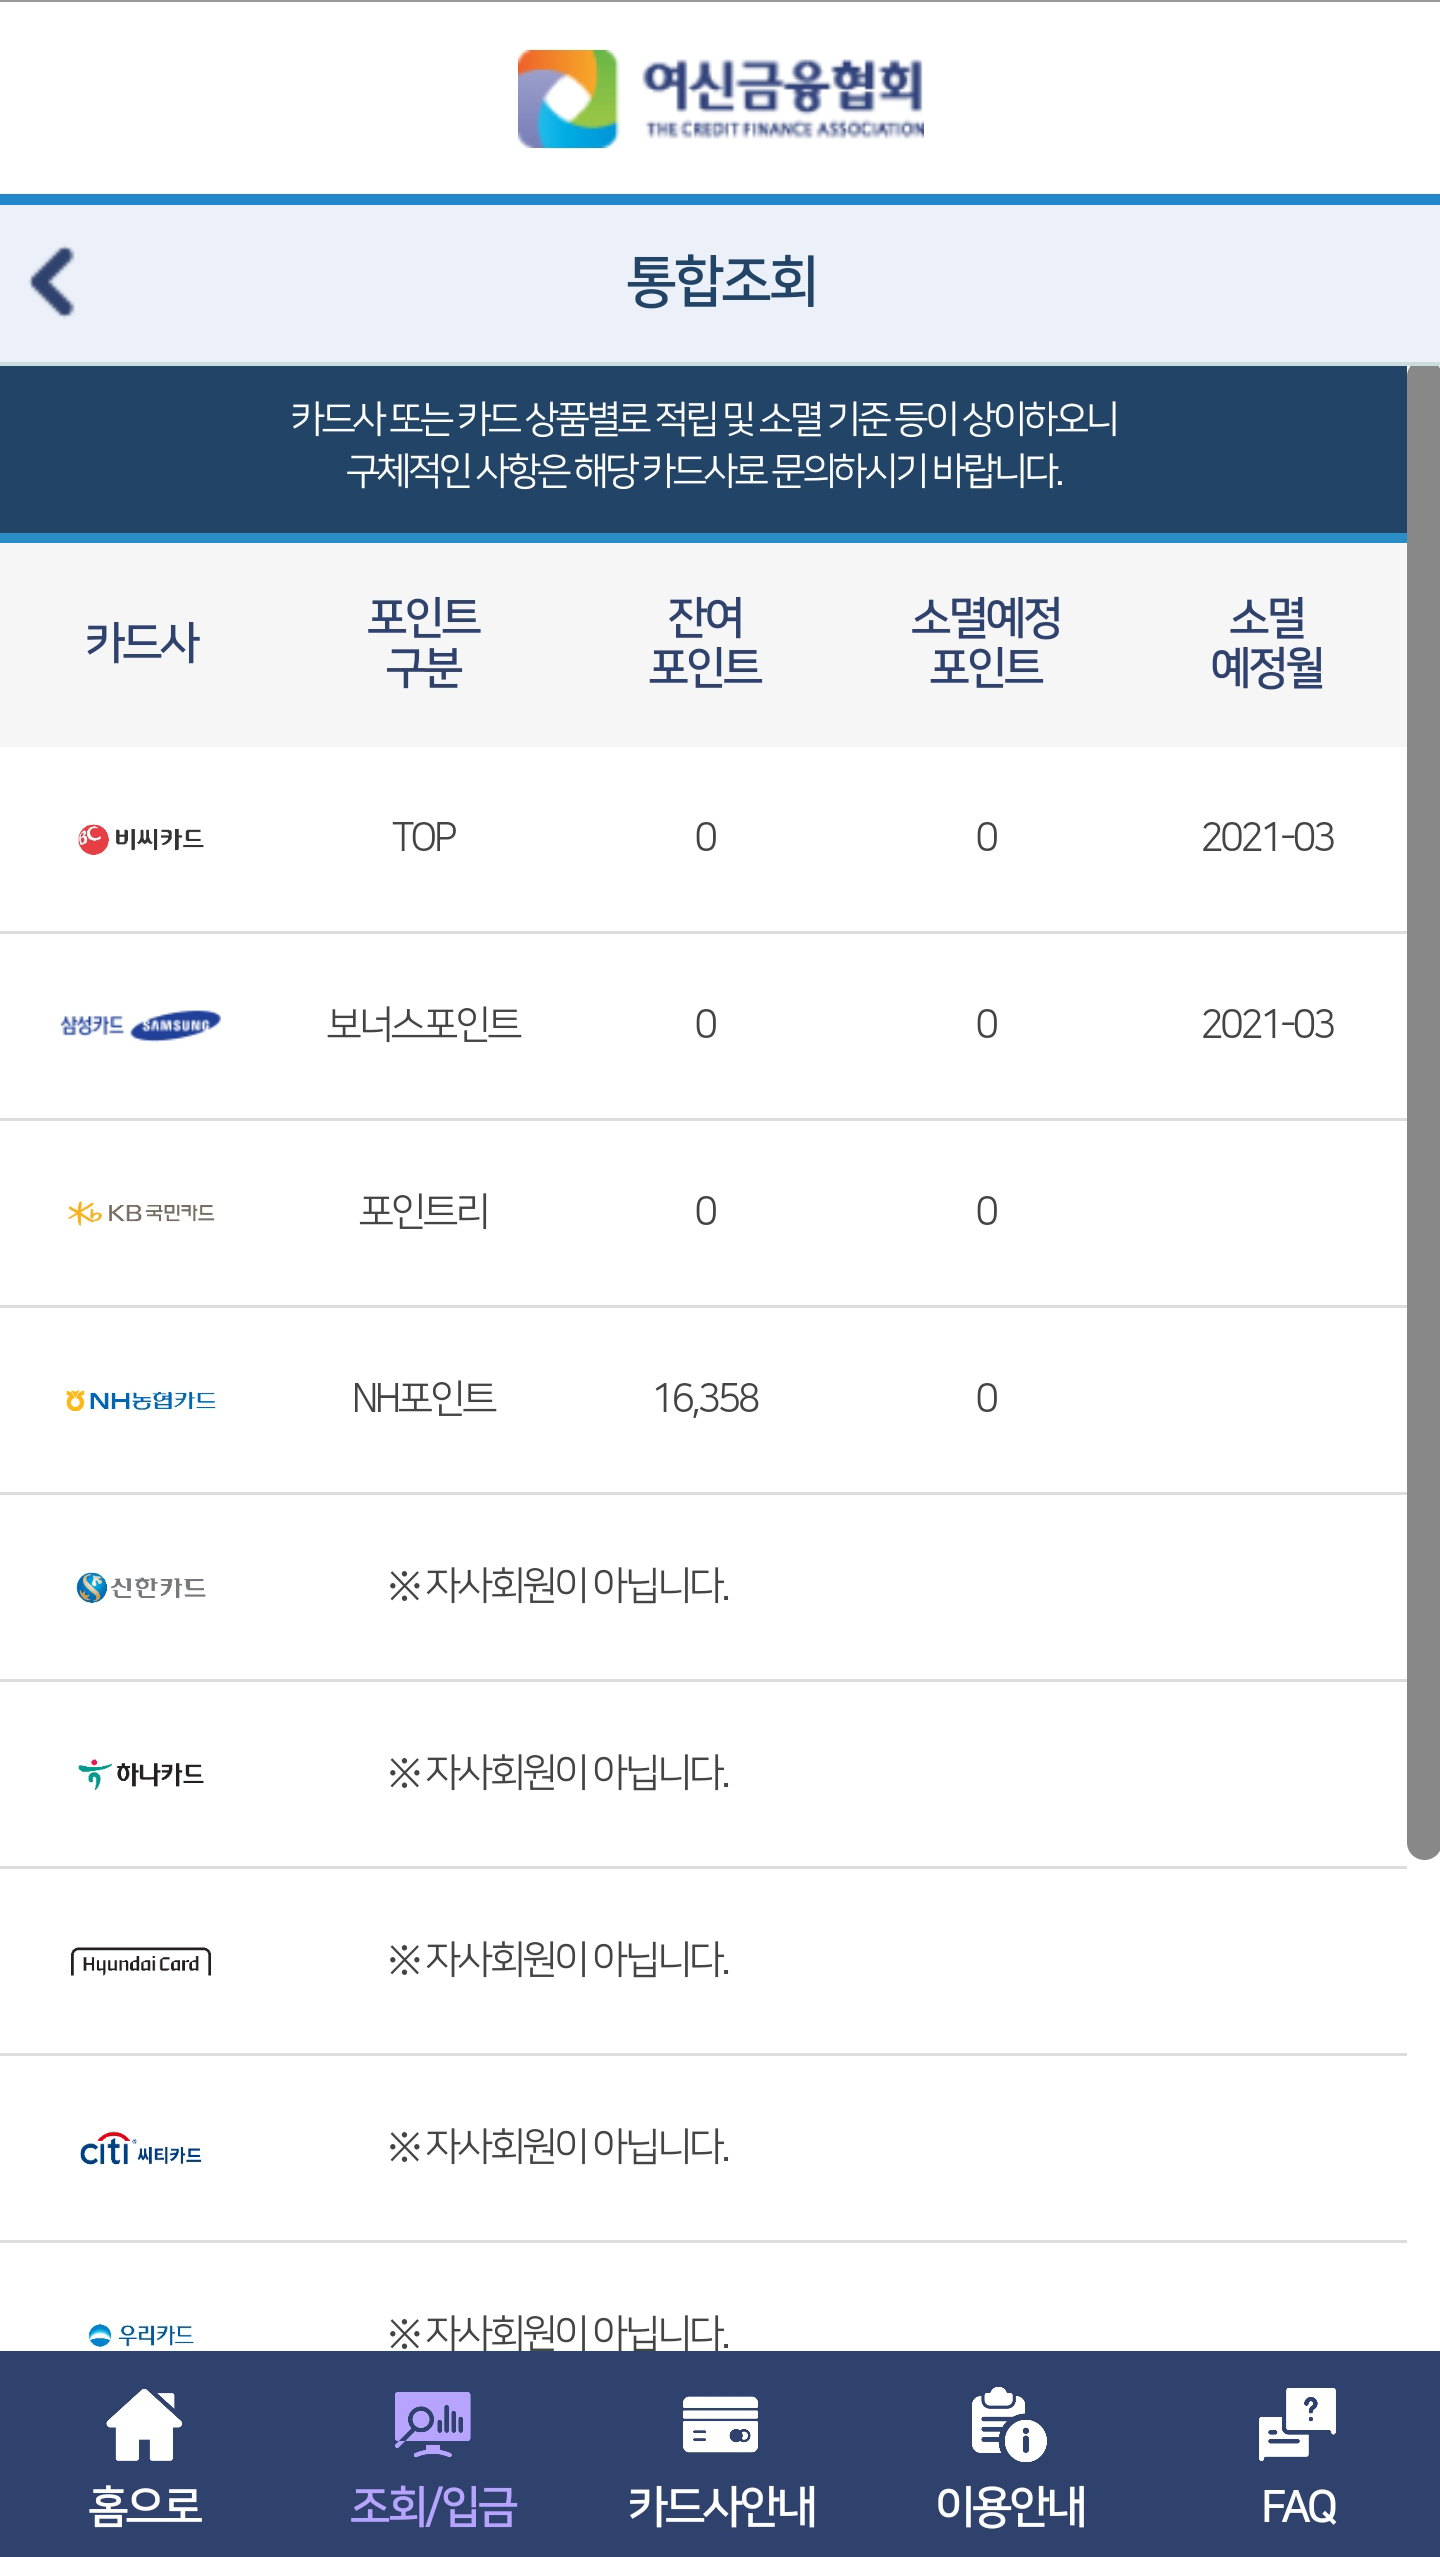The image size is (1440, 2557).
Task: Click KB국민카드 remaining points 0
Action: [706, 1211]
